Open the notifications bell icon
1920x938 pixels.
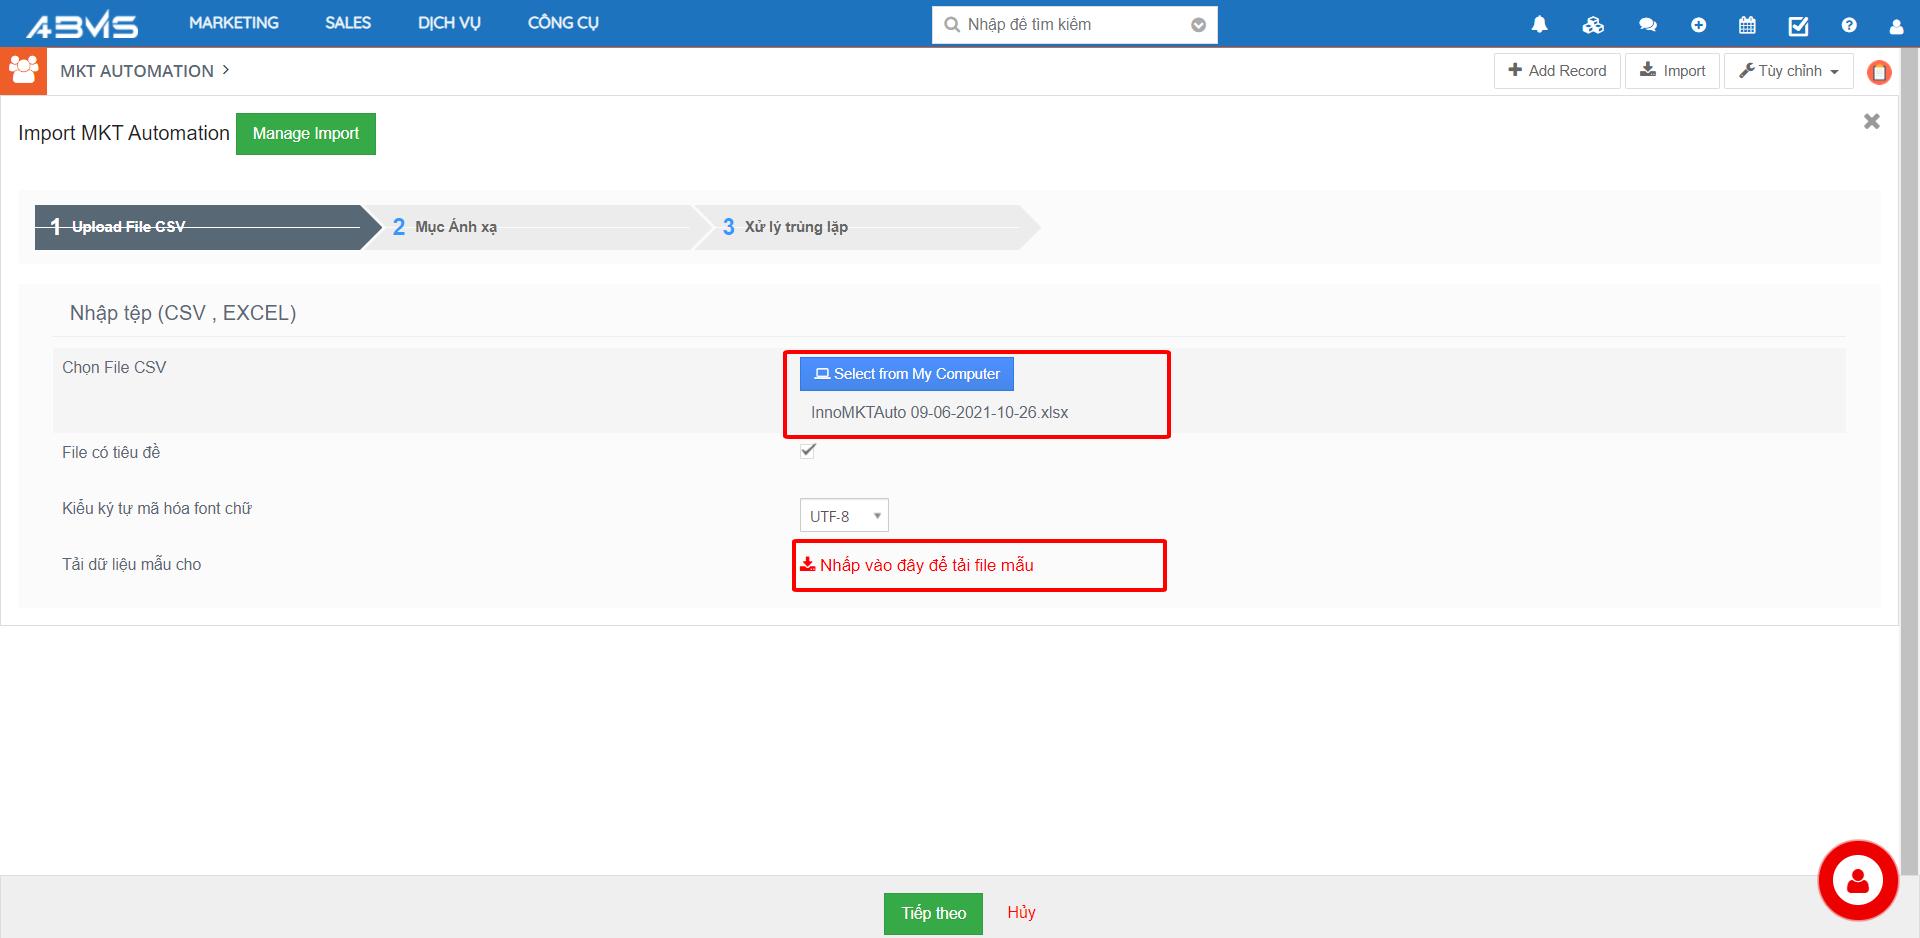tap(1539, 25)
